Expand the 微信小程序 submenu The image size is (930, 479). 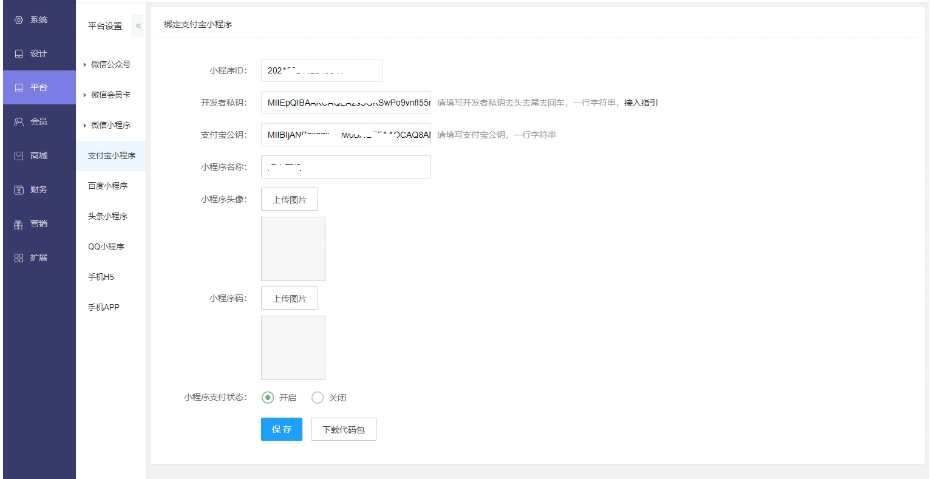(x=110, y=125)
